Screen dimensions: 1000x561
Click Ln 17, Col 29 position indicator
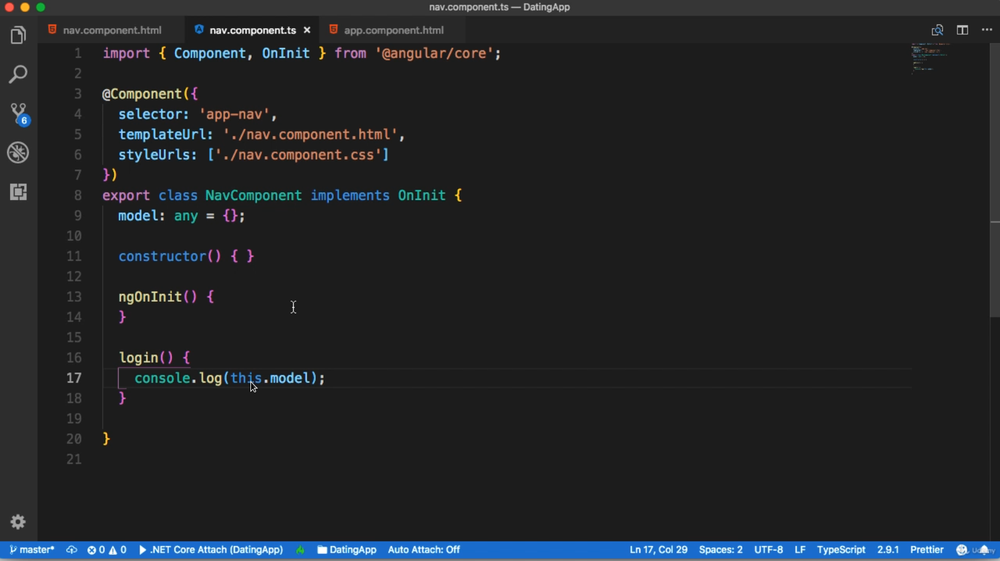[658, 550]
